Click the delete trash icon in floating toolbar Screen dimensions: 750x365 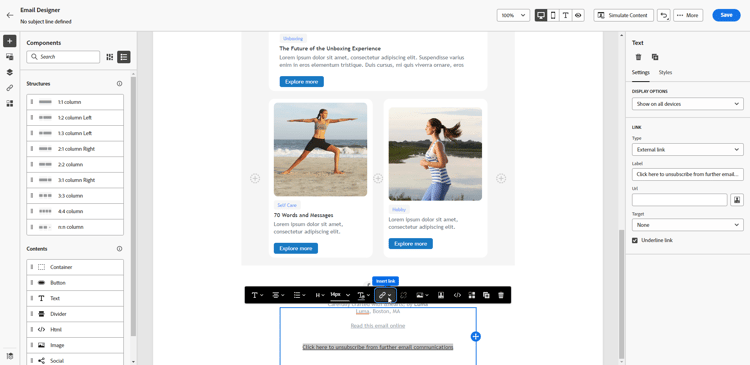pyautogui.click(x=501, y=295)
